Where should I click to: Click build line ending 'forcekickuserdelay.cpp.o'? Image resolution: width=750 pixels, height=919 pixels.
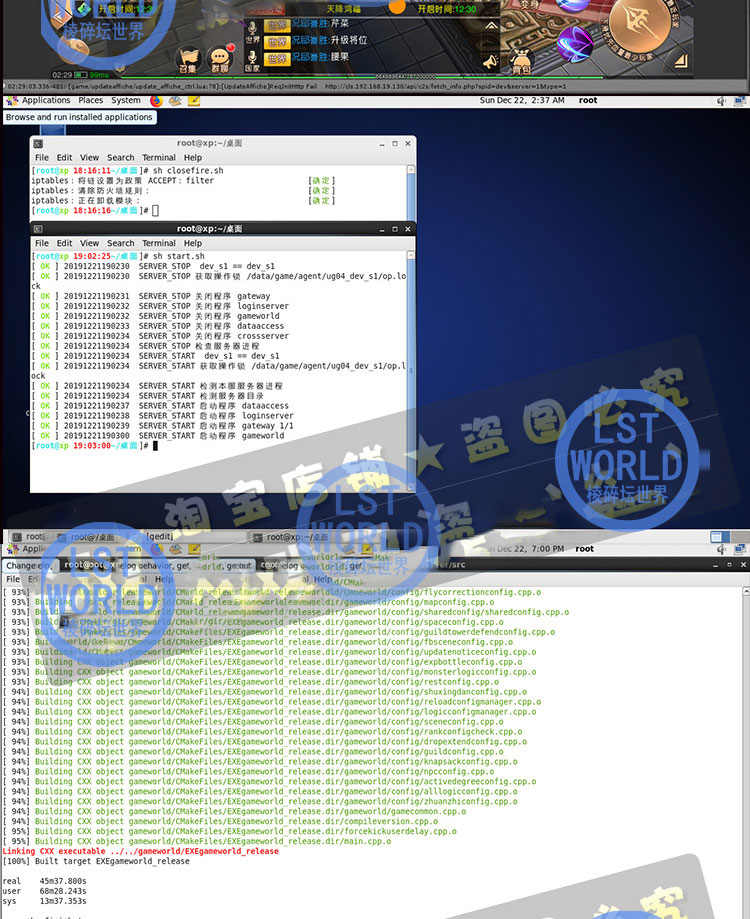[230, 831]
